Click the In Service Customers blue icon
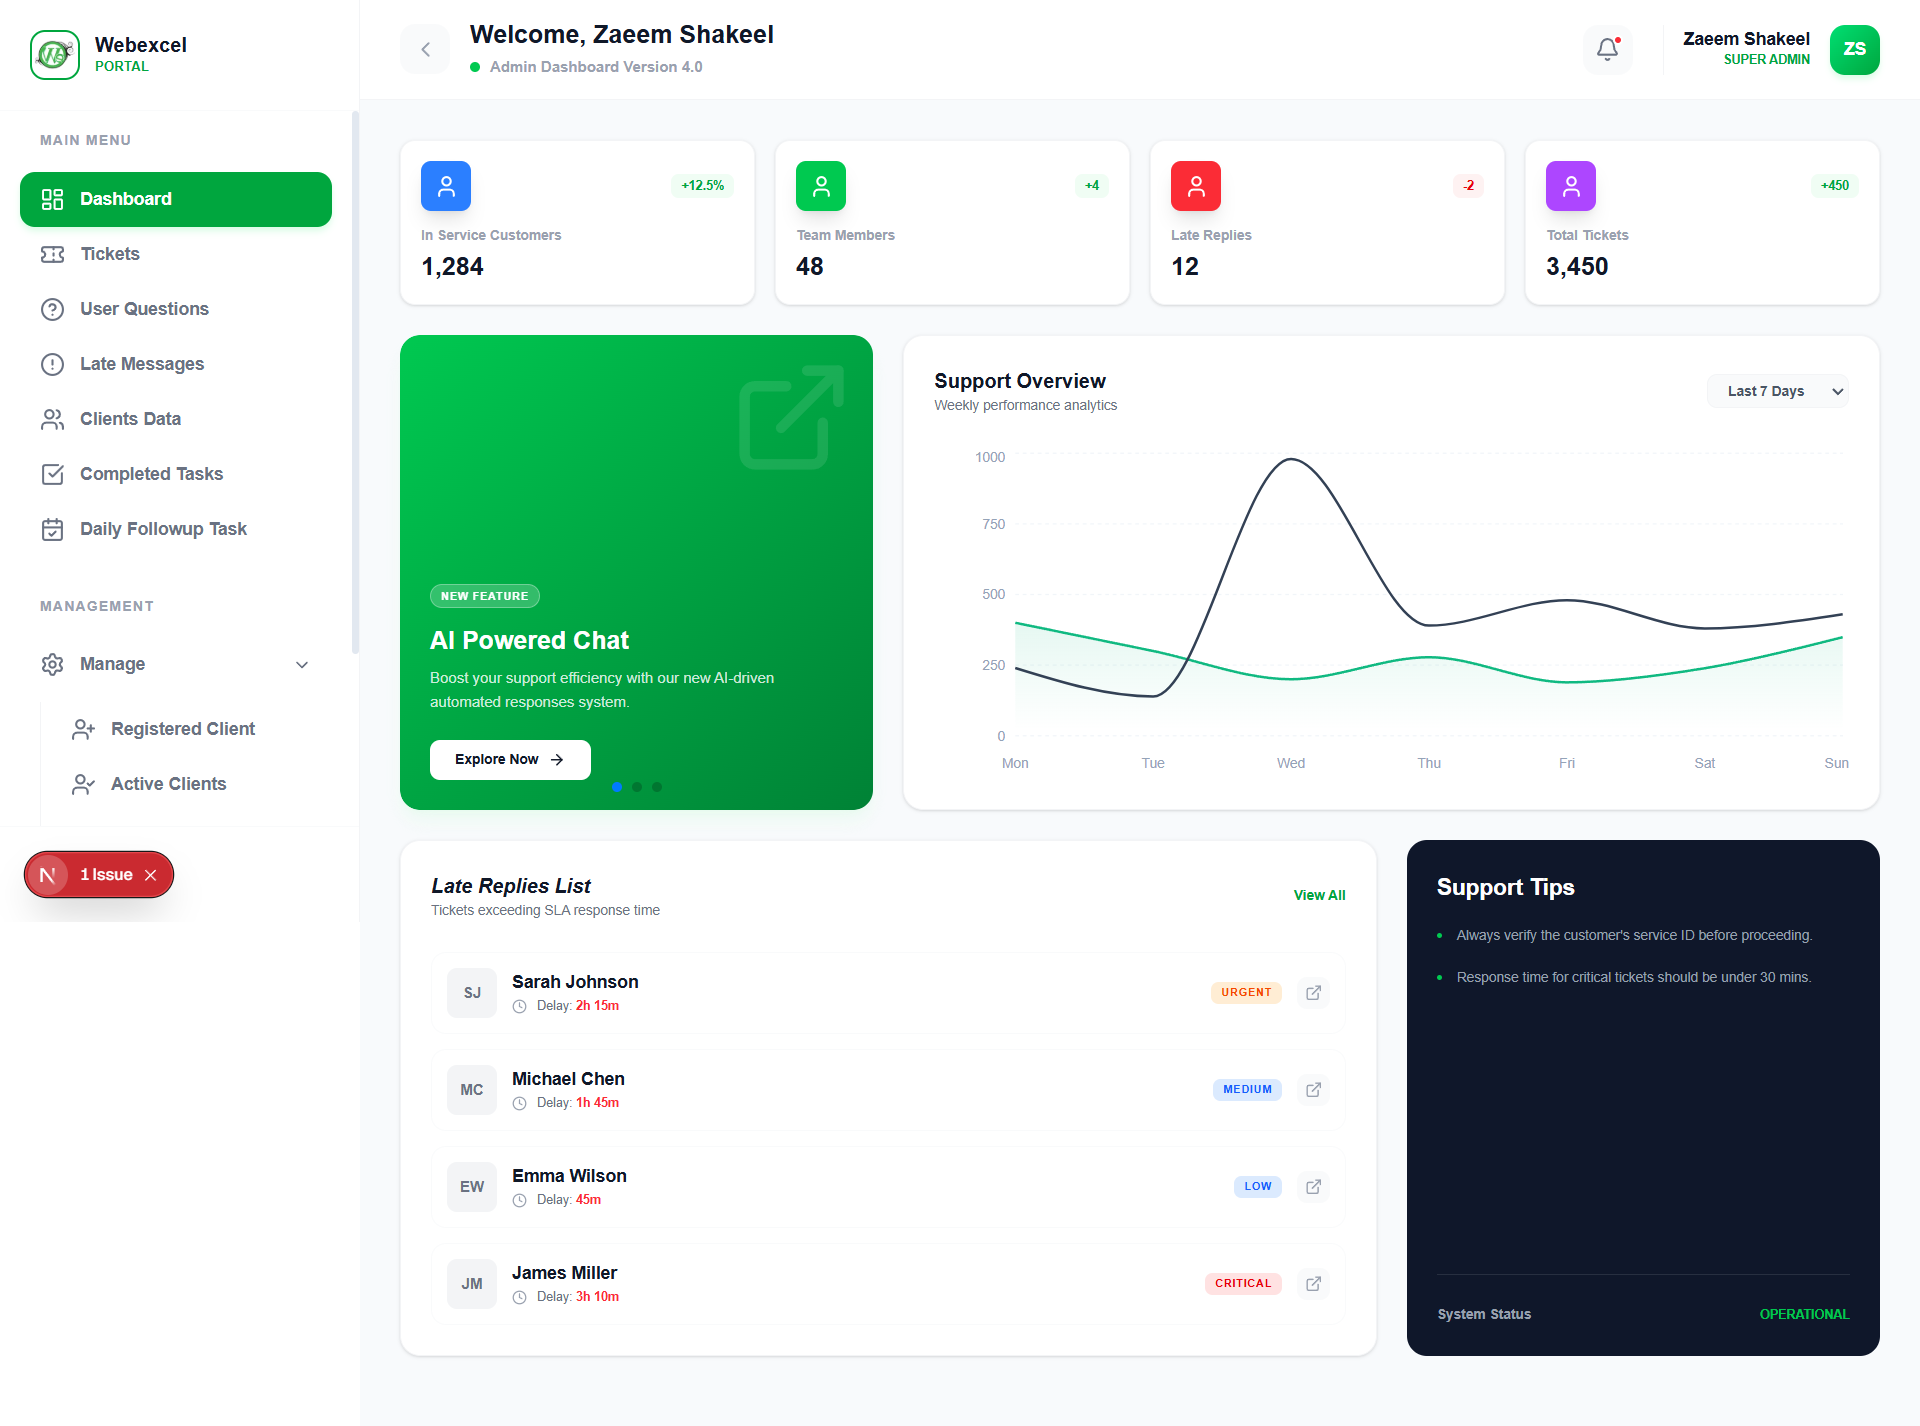 446,186
